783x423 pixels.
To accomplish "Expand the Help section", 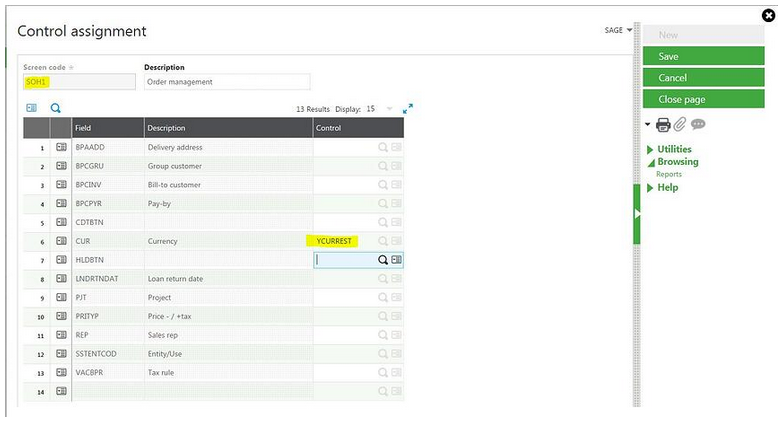I will click(x=666, y=188).
